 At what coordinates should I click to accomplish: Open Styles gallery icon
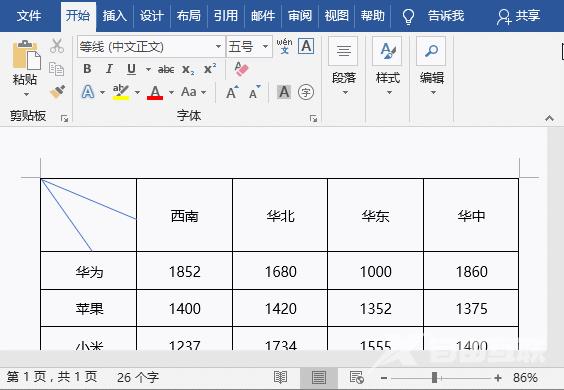[x=387, y=51]
